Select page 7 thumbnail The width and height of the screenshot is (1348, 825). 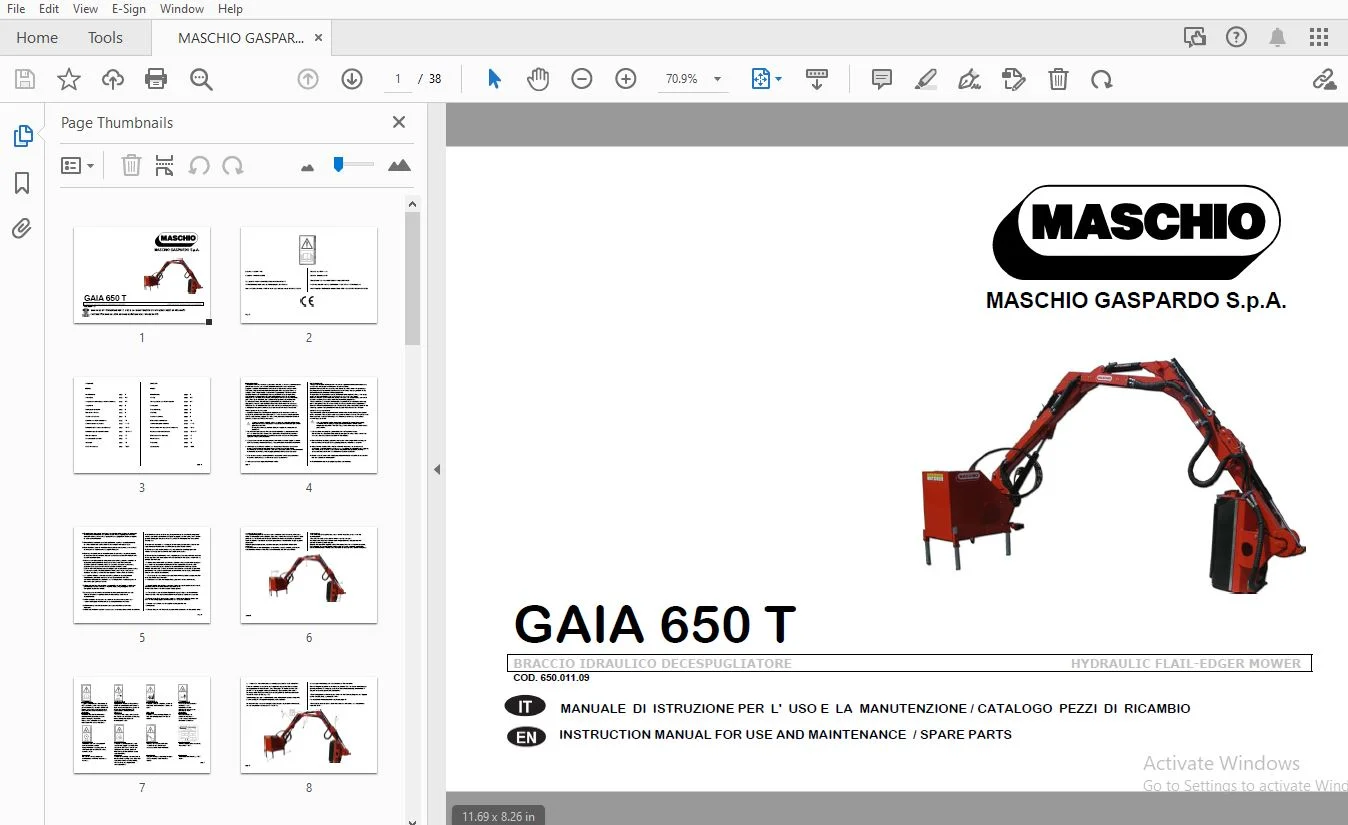[142, 725]
